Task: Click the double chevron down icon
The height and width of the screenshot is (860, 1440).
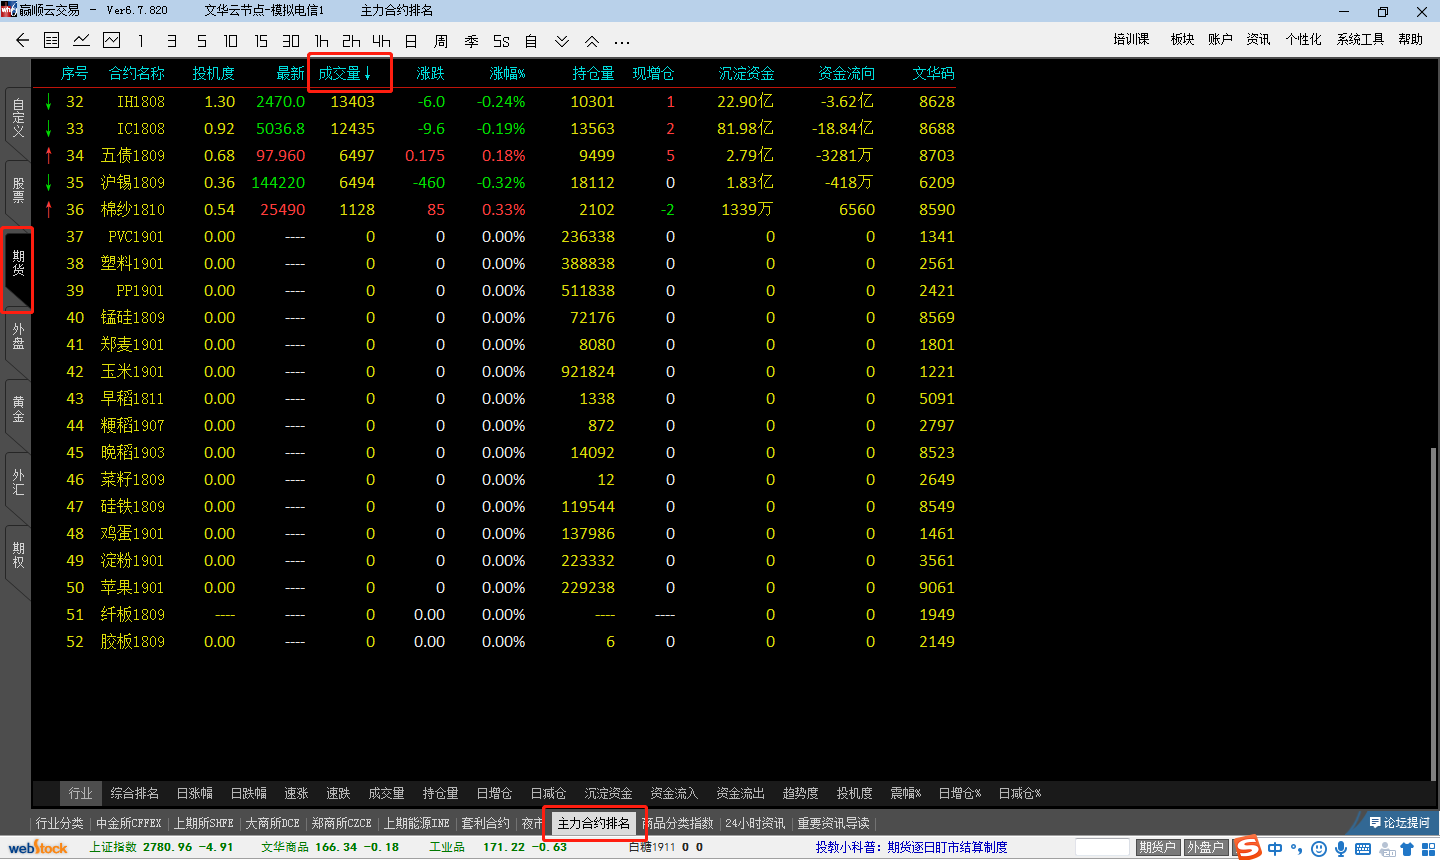Action: (x=562, y=41)
